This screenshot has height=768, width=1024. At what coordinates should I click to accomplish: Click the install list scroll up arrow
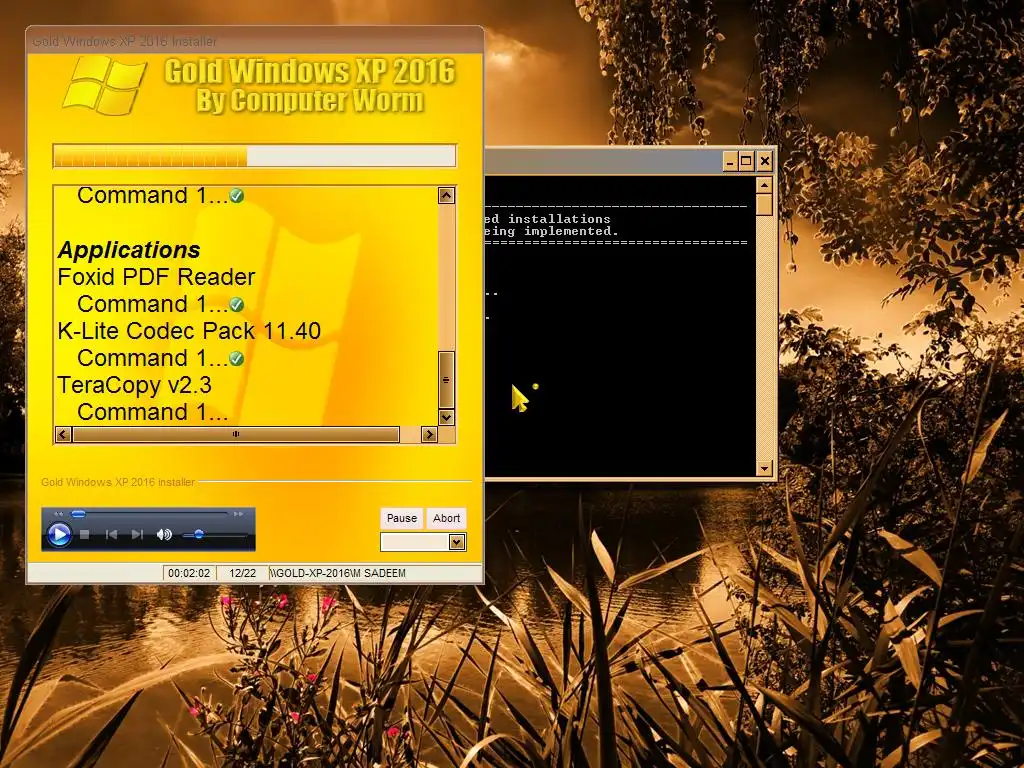446,195
